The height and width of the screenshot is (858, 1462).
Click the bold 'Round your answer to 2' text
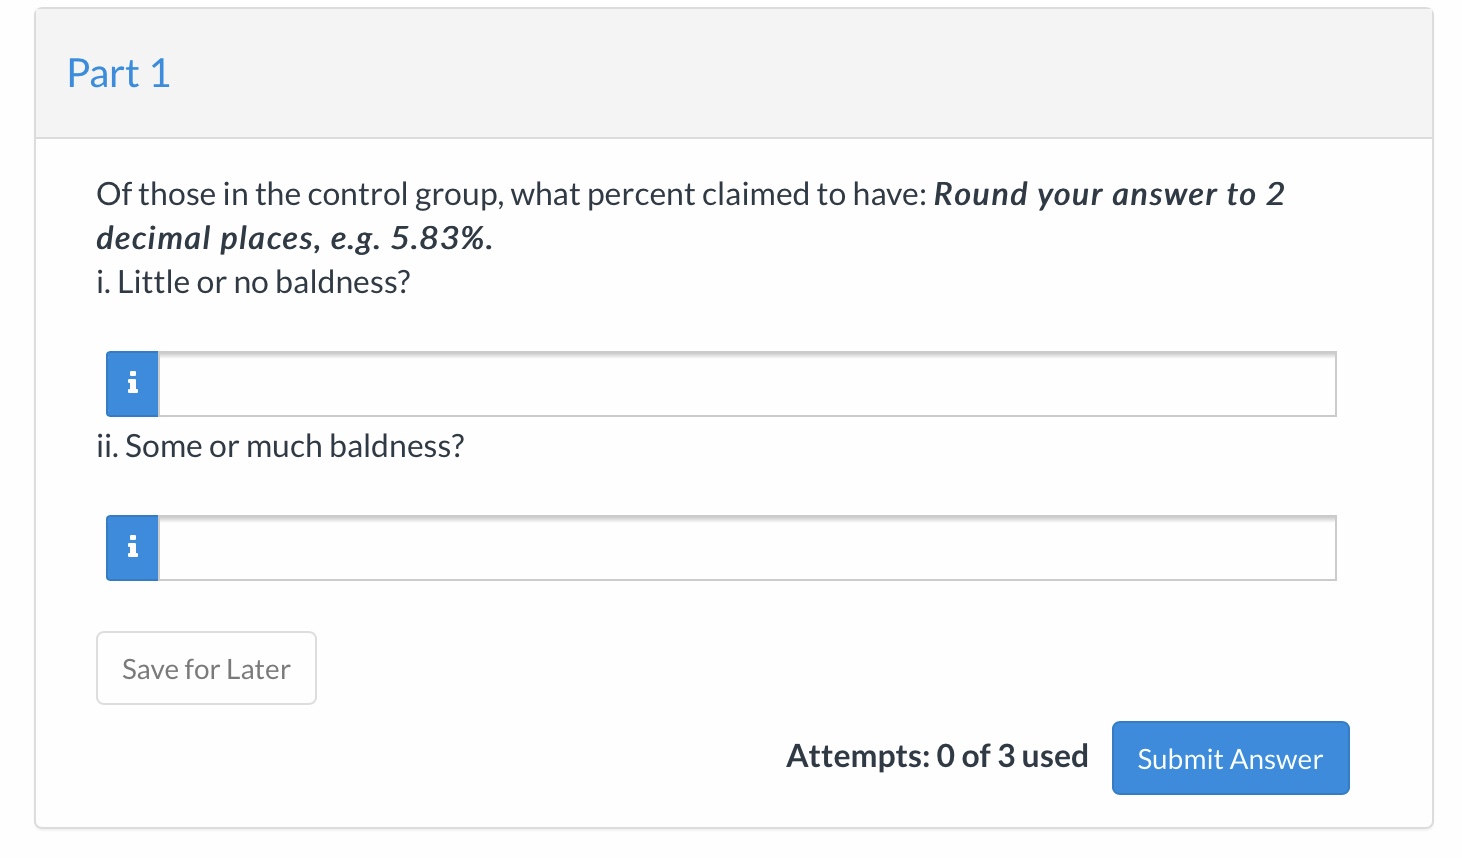pyautogui.click(x=1108, y=194)
